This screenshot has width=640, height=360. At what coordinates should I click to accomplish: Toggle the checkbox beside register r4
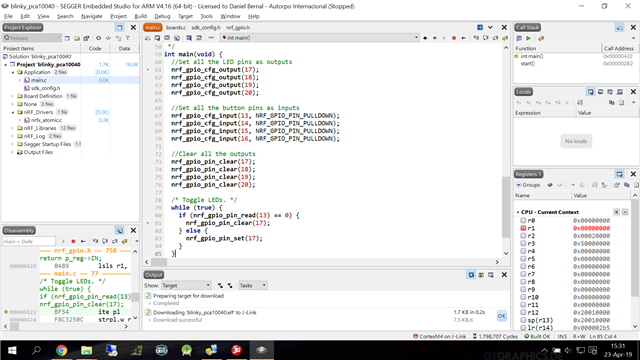click(523, 251)
